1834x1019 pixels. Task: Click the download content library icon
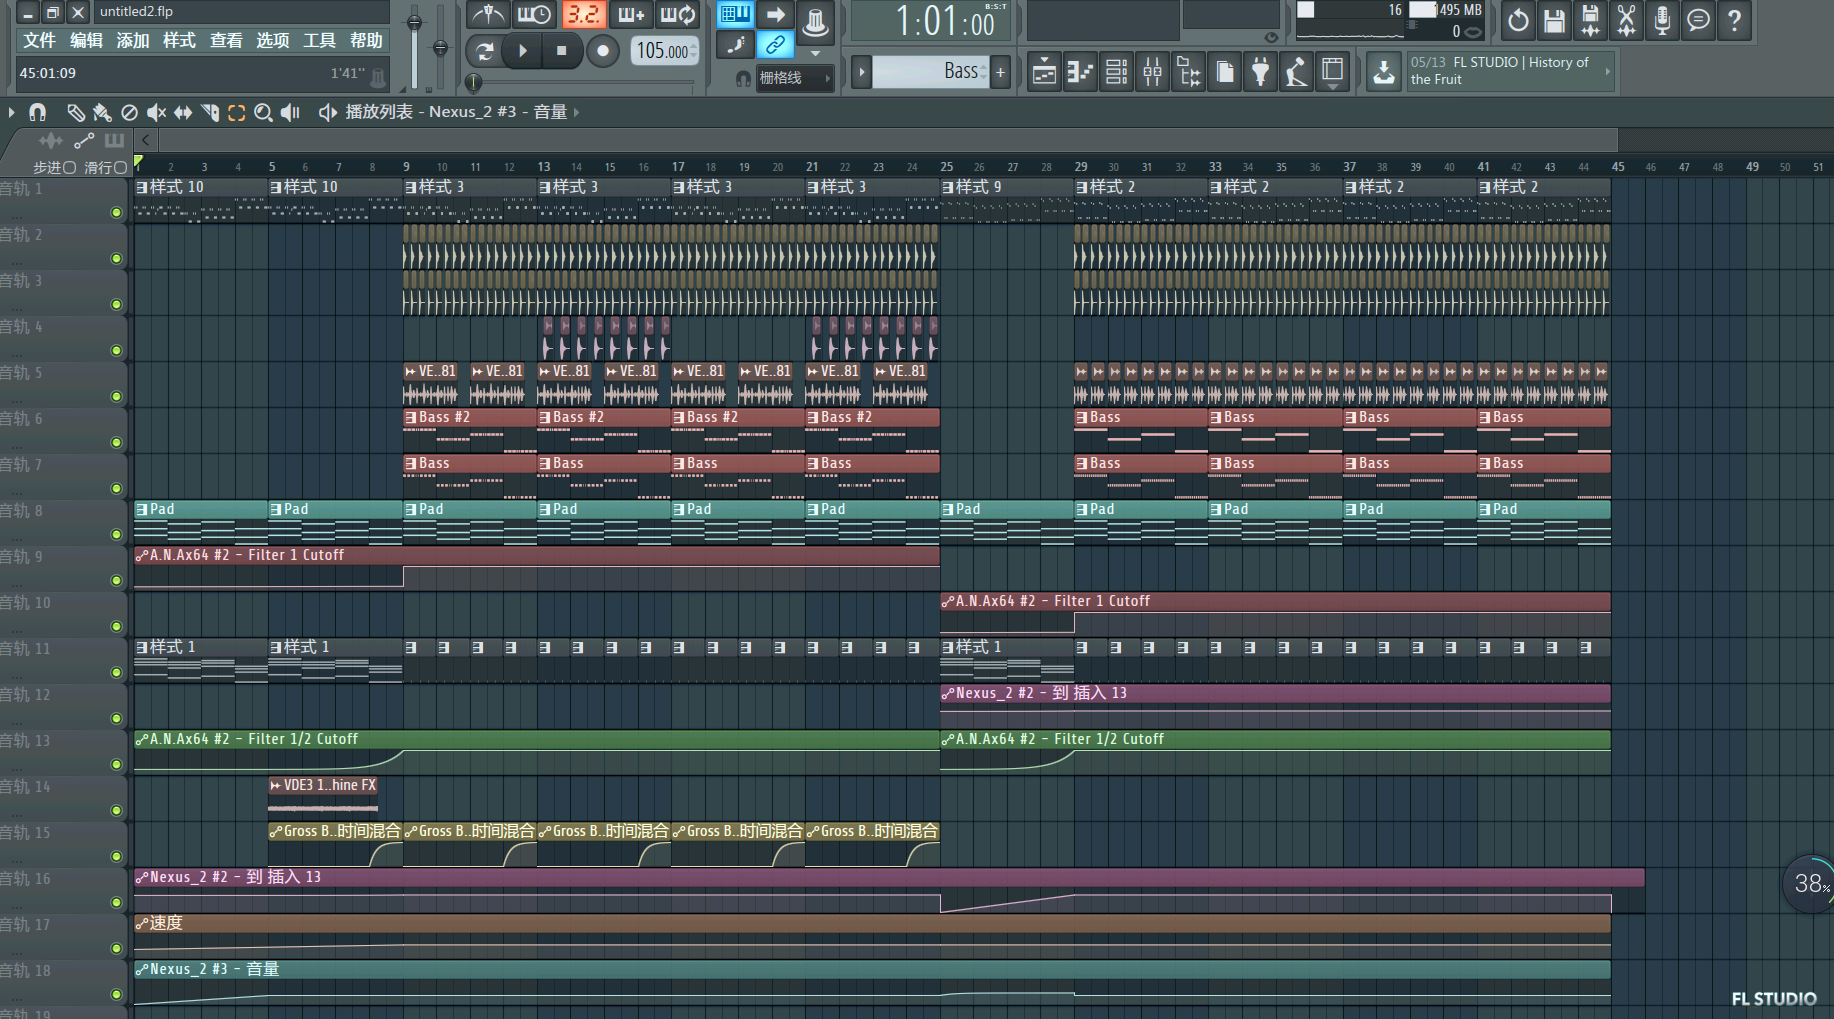point(1384,72)
